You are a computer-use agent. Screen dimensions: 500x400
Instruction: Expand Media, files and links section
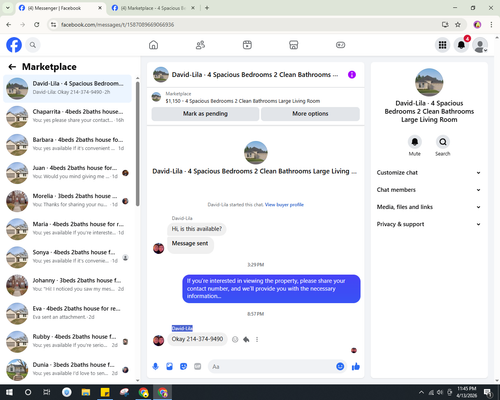429,207
